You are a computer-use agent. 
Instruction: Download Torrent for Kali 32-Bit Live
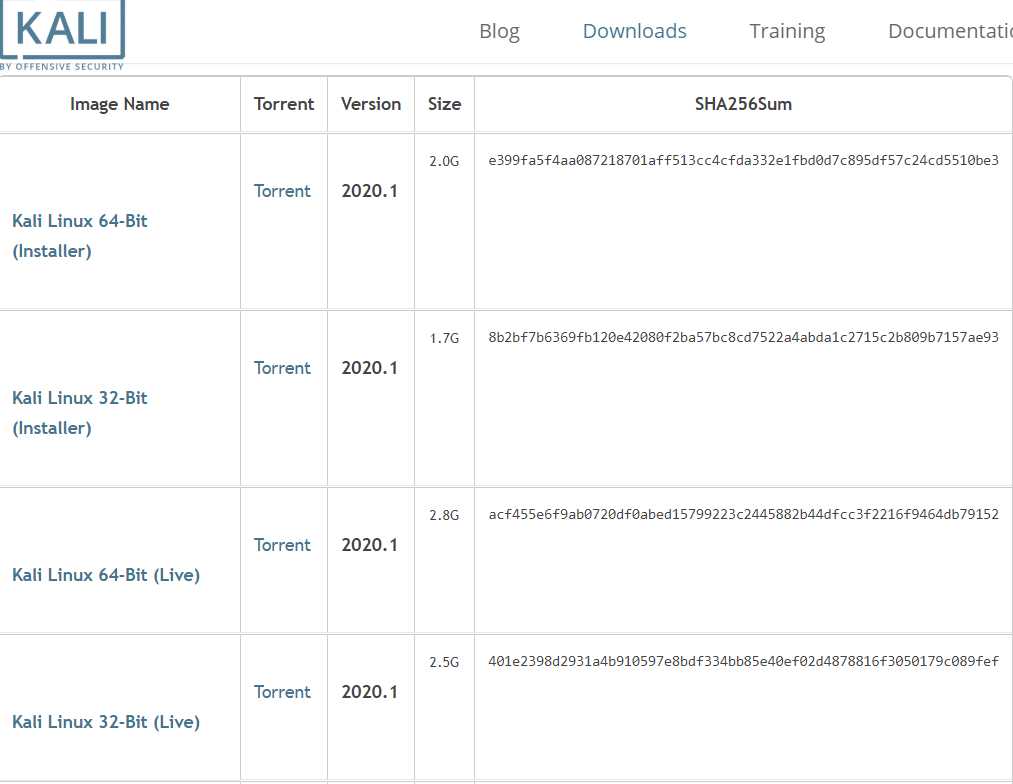[x=282, y=692]
